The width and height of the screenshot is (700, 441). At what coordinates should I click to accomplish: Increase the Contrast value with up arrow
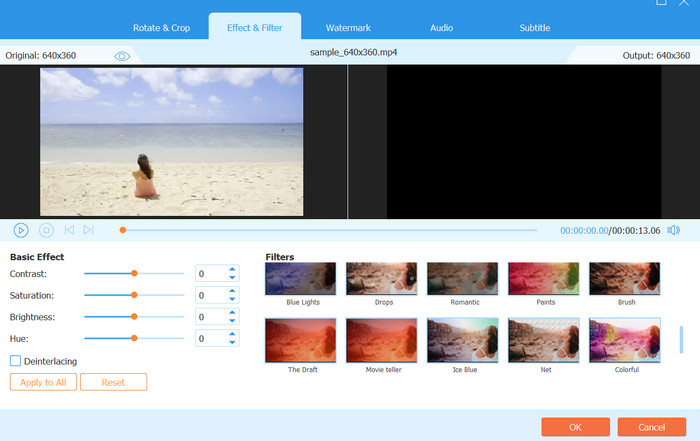(x=232, y=269)
